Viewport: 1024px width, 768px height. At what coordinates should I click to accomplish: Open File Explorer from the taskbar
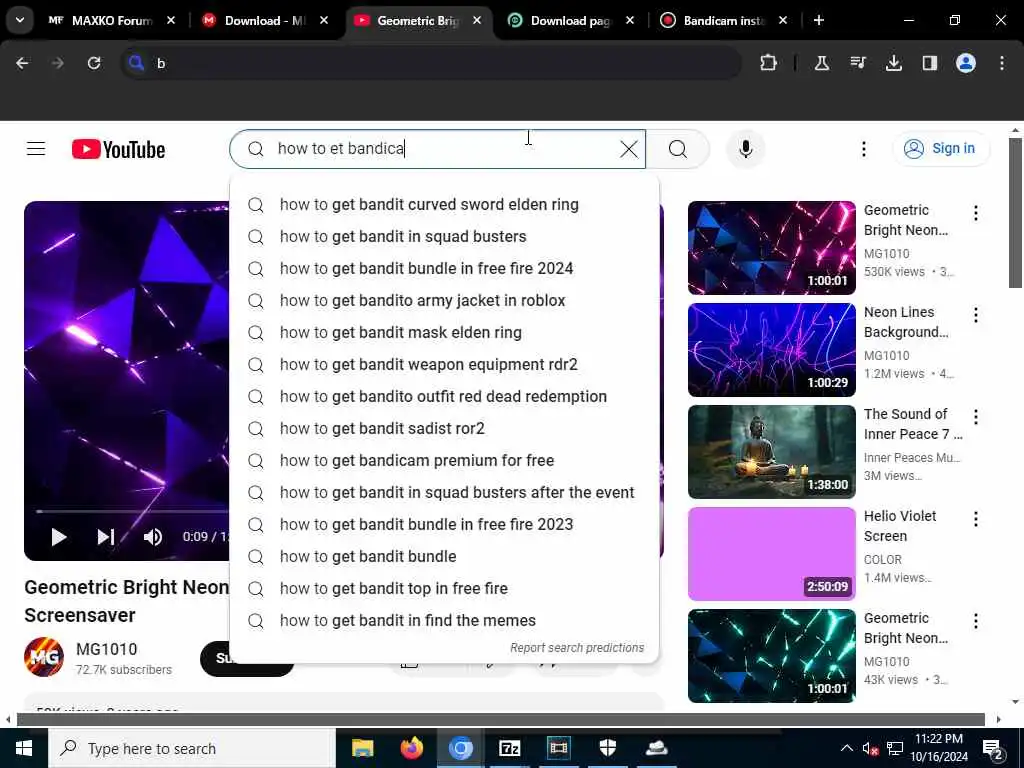pyautogui.click(x=362, y=748)
